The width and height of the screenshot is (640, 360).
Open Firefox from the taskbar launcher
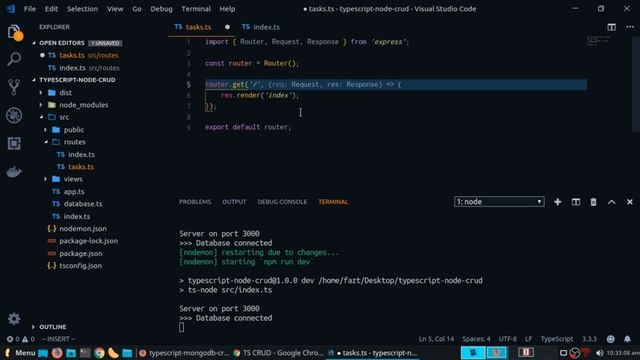[x=57, y=353]
